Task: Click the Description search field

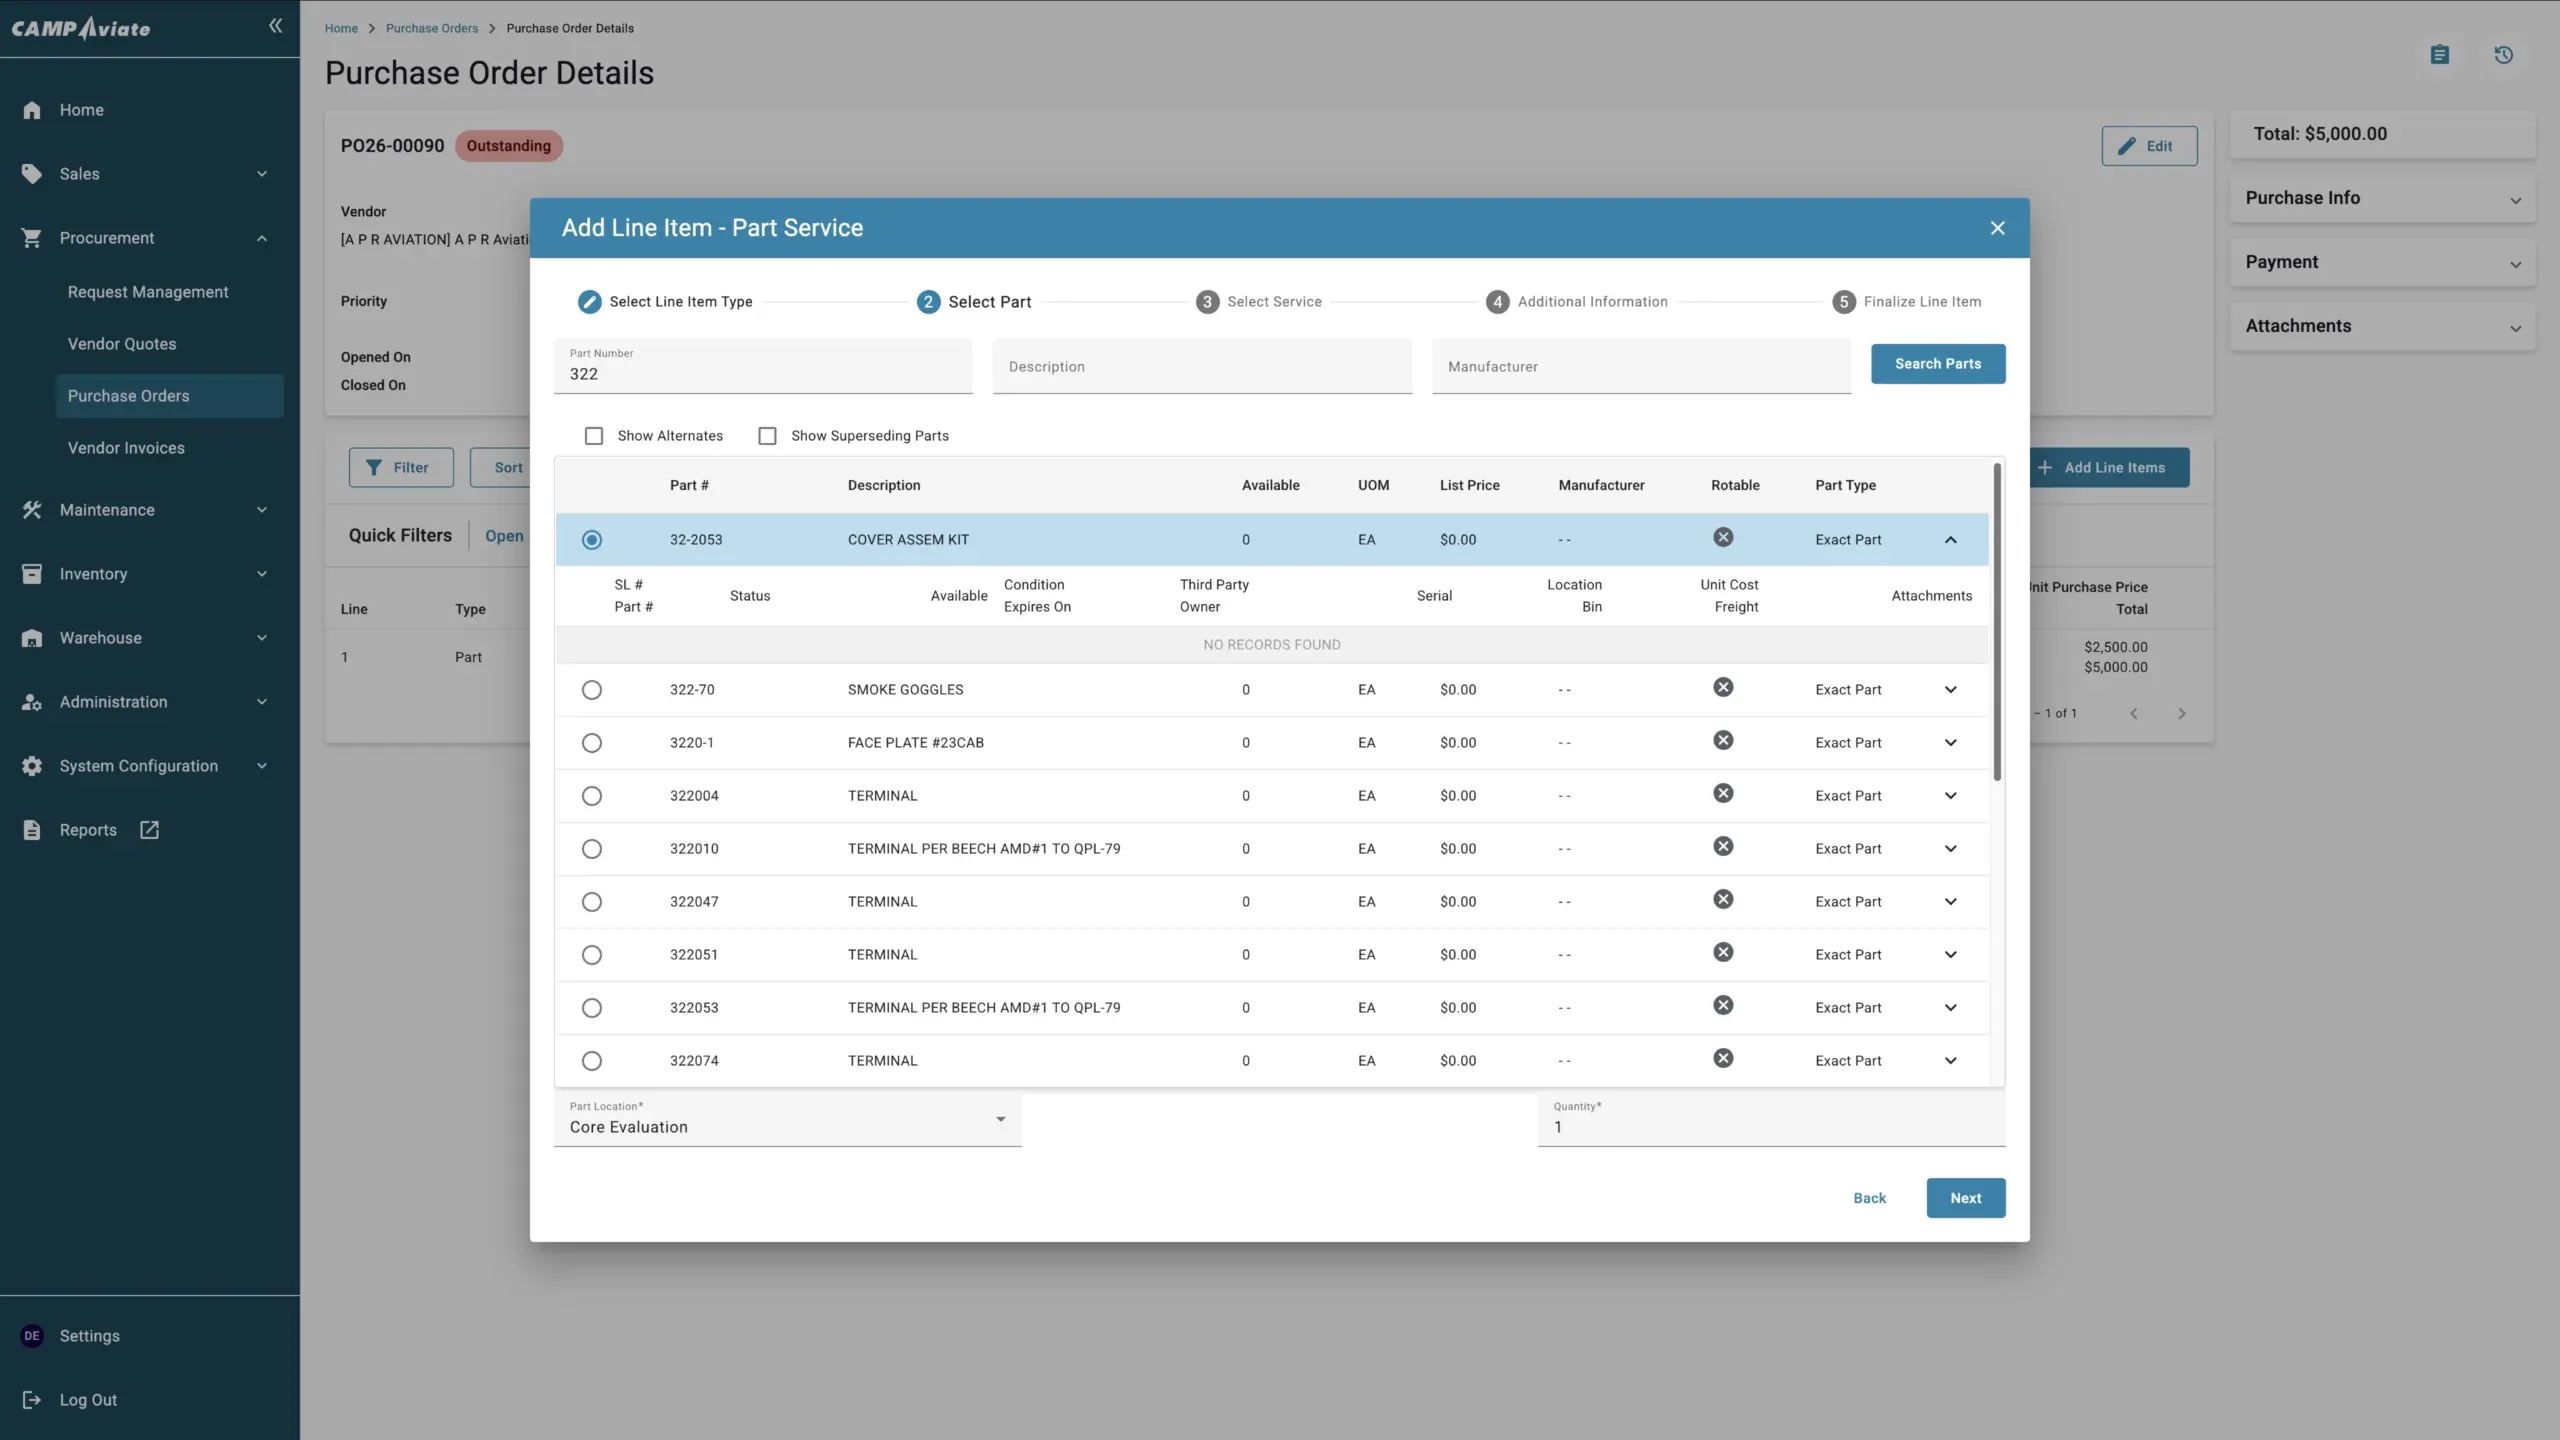Action: click(x=1201, y=367)
